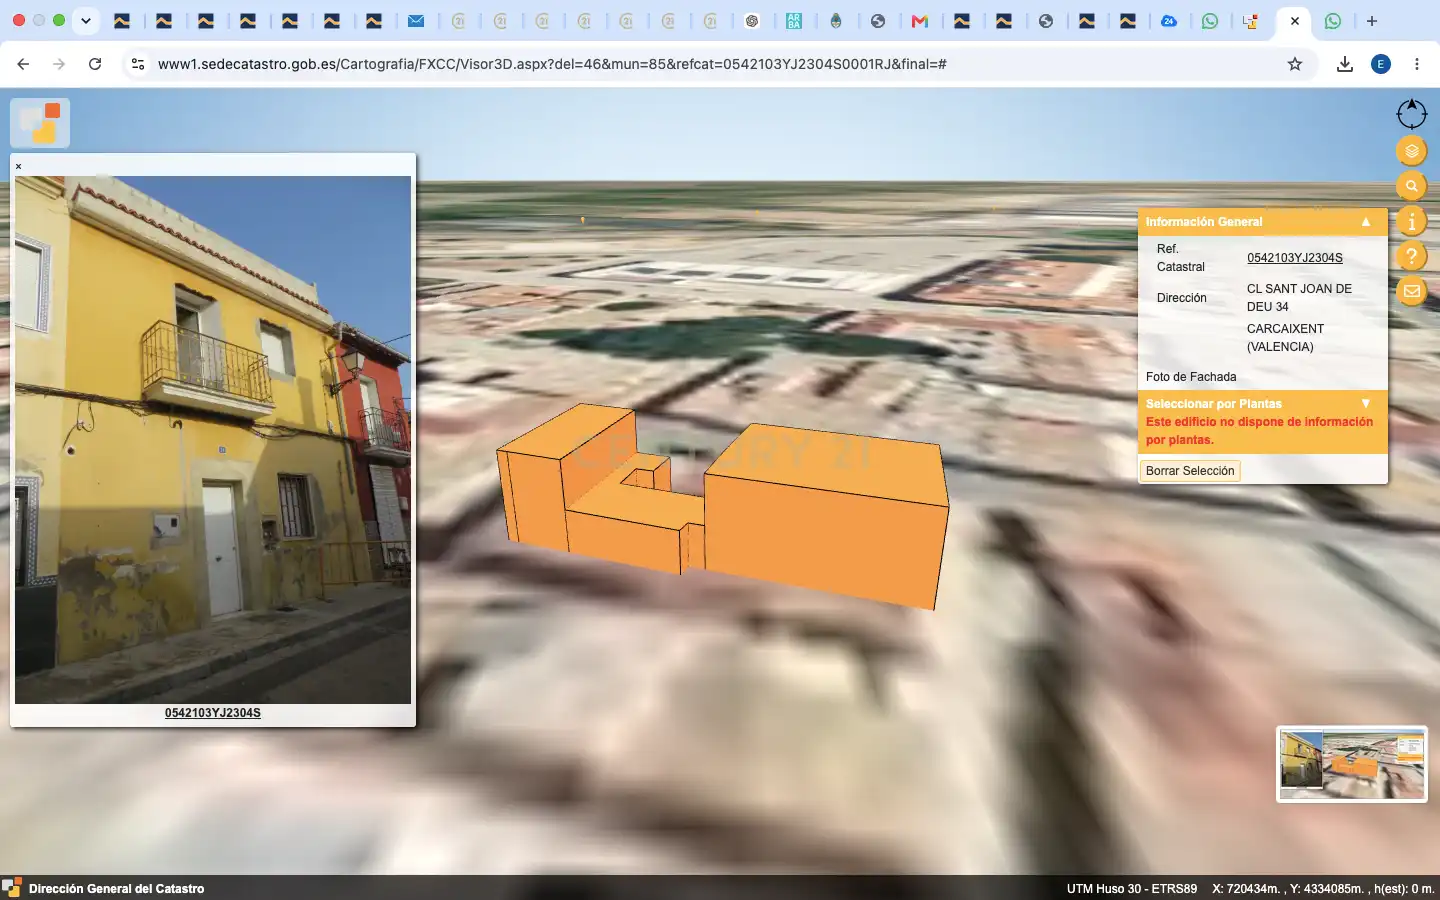Click the Catastro squares logo above photo
Screen dimensions: 1440x900
[40, 123]
